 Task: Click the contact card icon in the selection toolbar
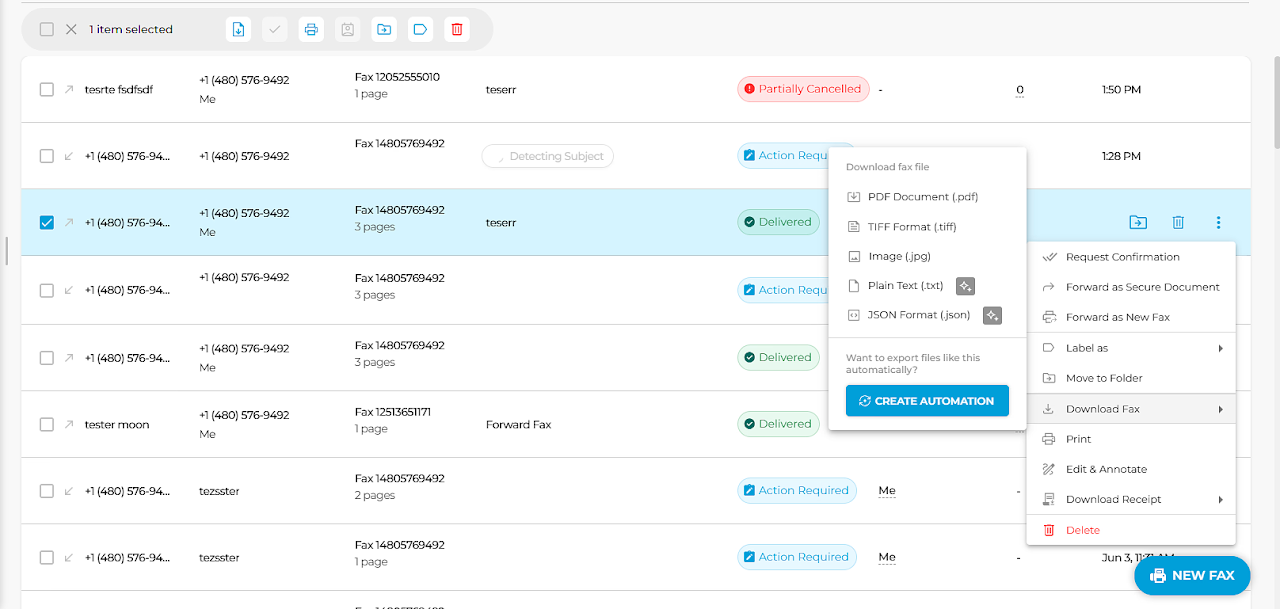click(347, 29)
